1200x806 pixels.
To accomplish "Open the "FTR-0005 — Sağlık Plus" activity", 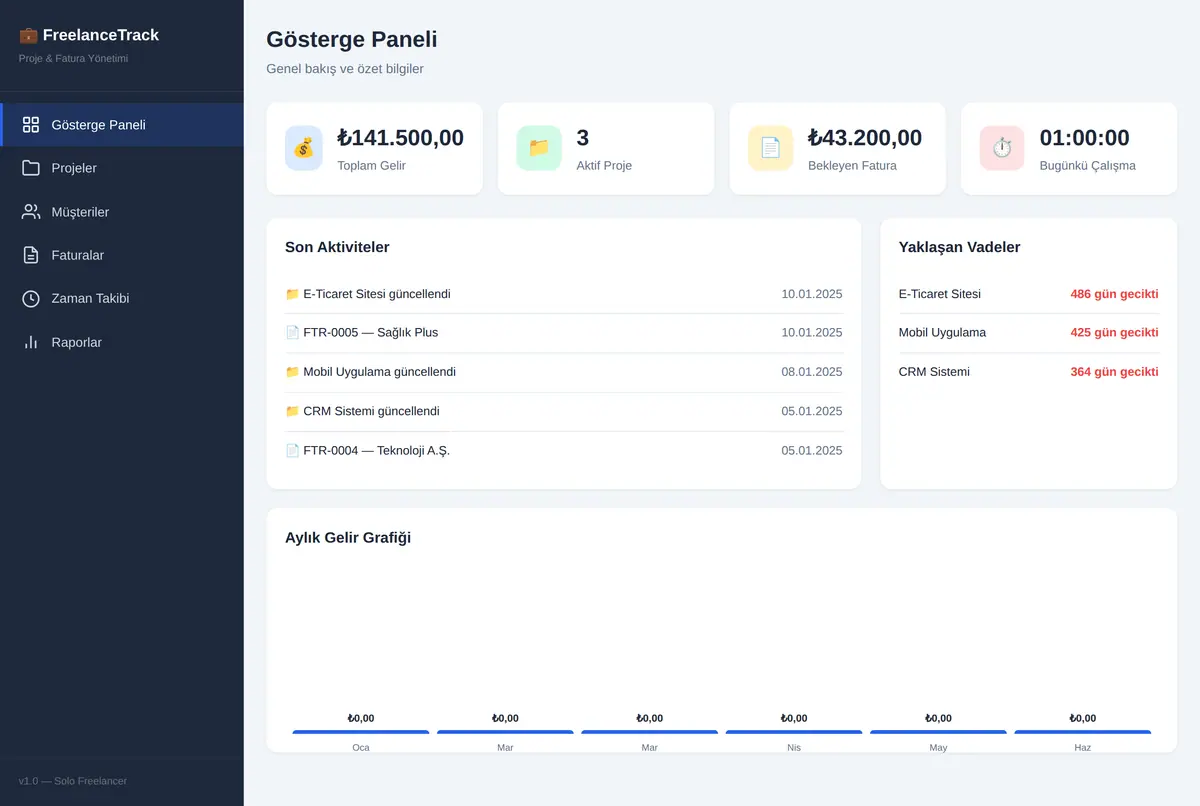I will point(564,333).
